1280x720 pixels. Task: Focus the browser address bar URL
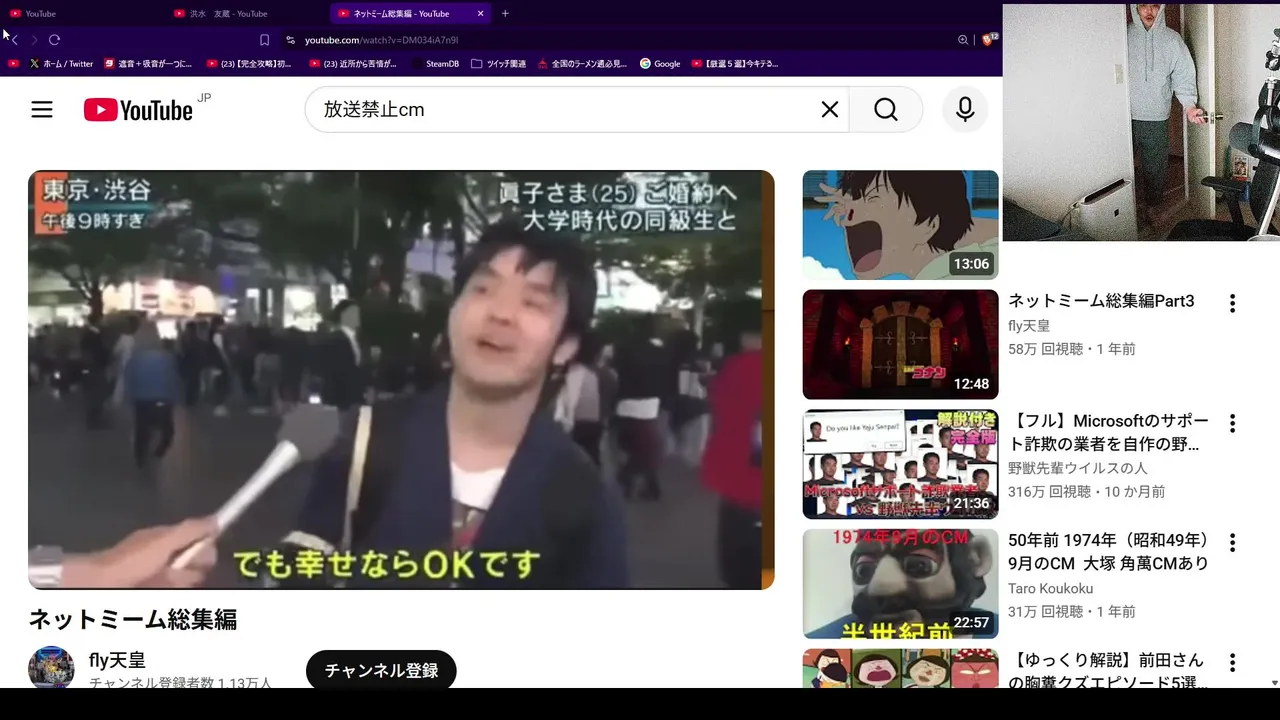pos(381,40)
